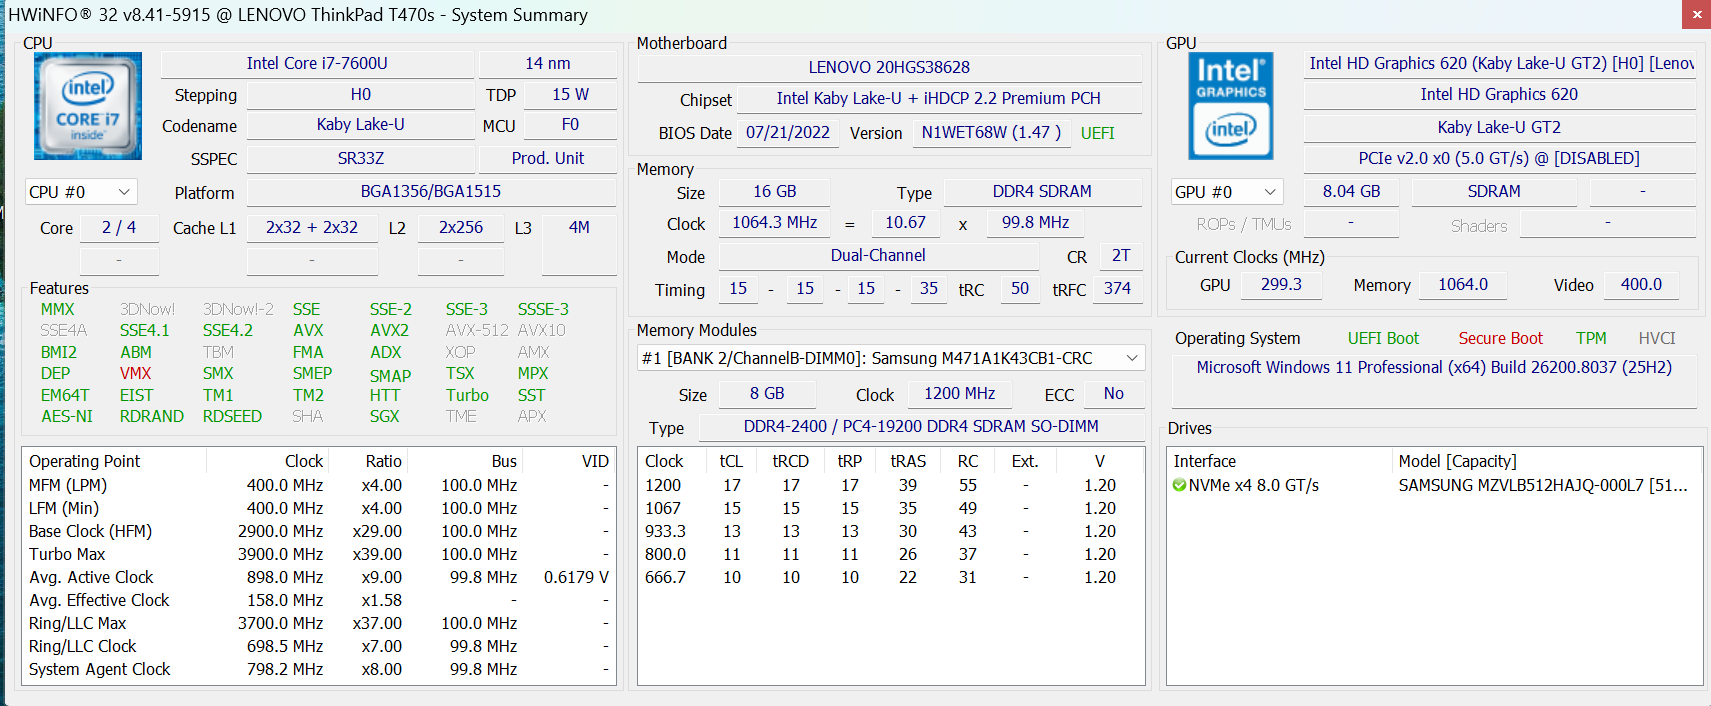Click the Intel Core i7 CPU logo

coord(88,106)
